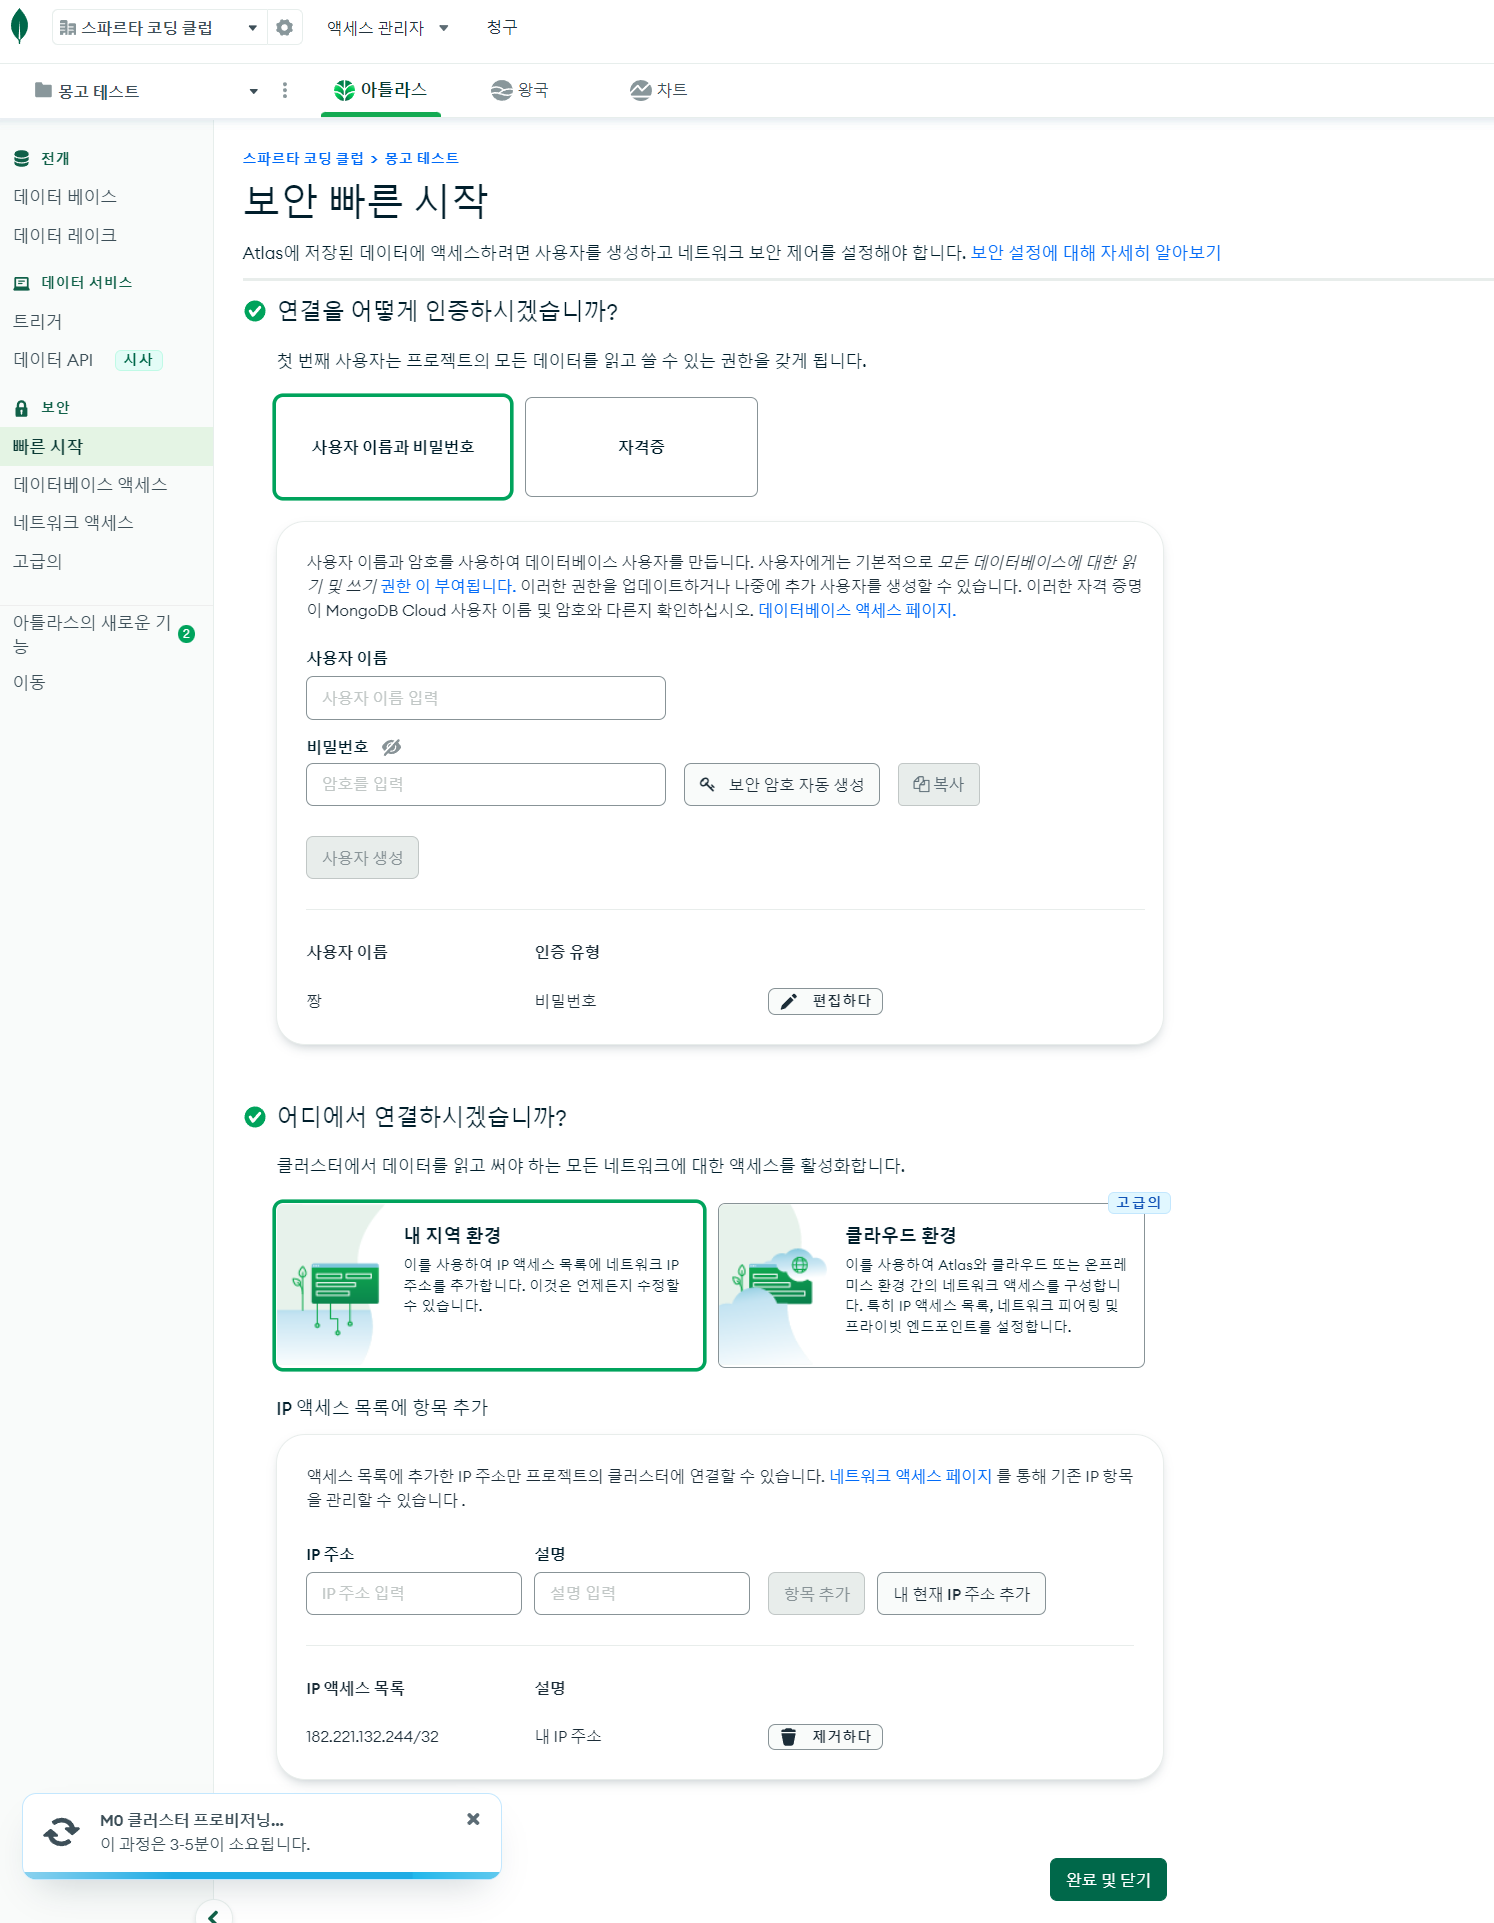Viewport: 1494px width, 1923px height.
Task: Click the 완료 및 닫기 button
Action: [1108, 1880]
